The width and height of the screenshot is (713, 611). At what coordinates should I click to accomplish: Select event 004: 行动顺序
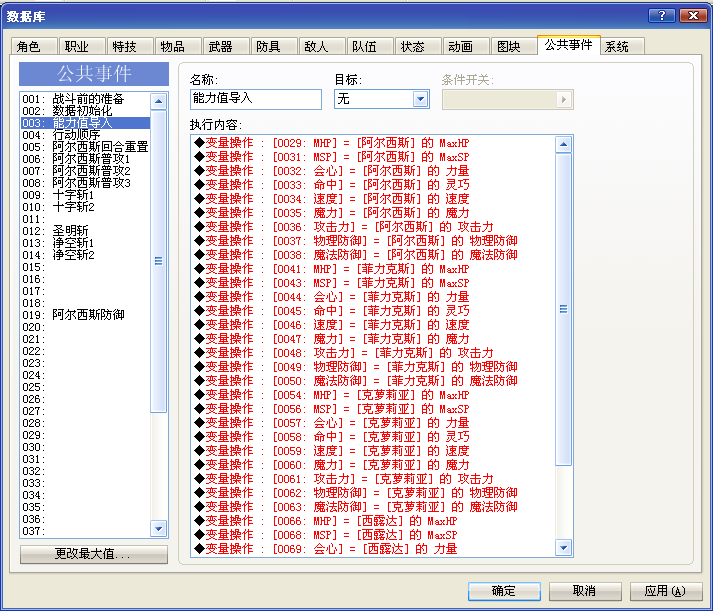pos(85,135)
